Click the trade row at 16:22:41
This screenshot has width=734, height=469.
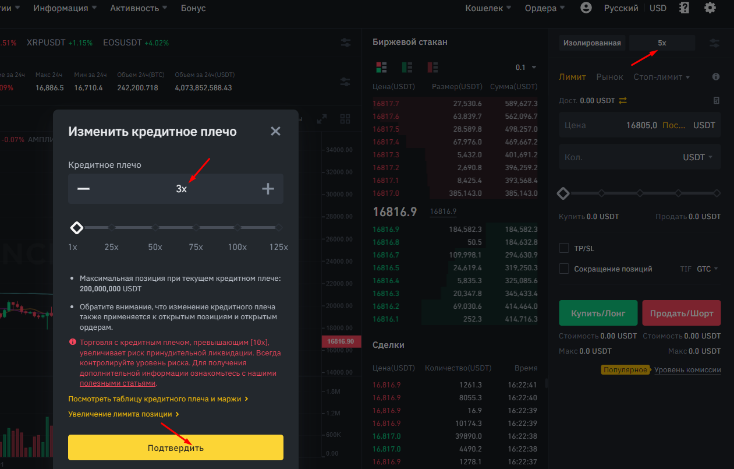pyautogui.click(x=455, y=385)
